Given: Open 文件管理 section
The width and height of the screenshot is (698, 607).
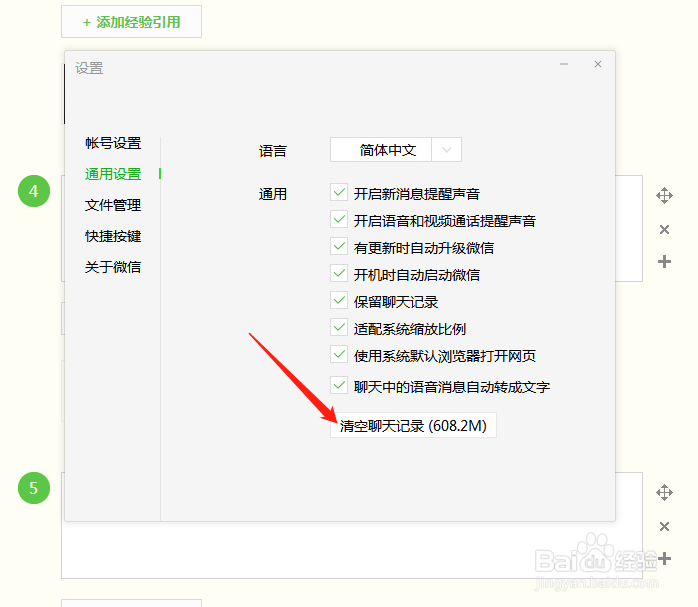Looking at the screenshot, I should [113, 205].
